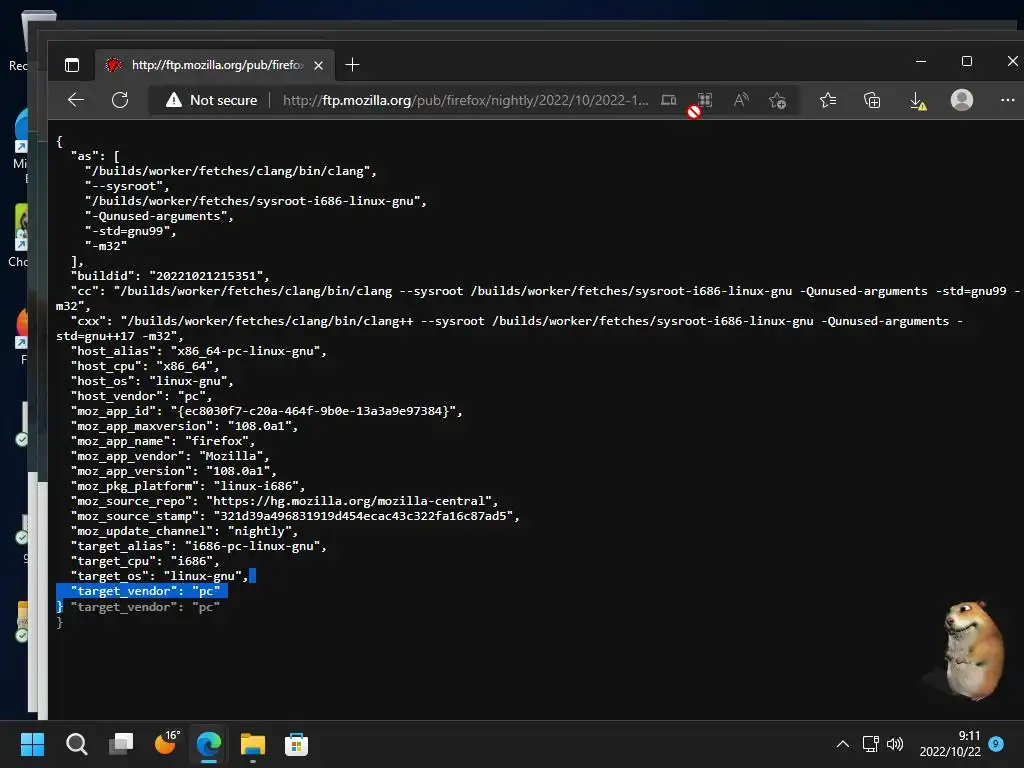Open the Favorites list

[x=827, y=100]
